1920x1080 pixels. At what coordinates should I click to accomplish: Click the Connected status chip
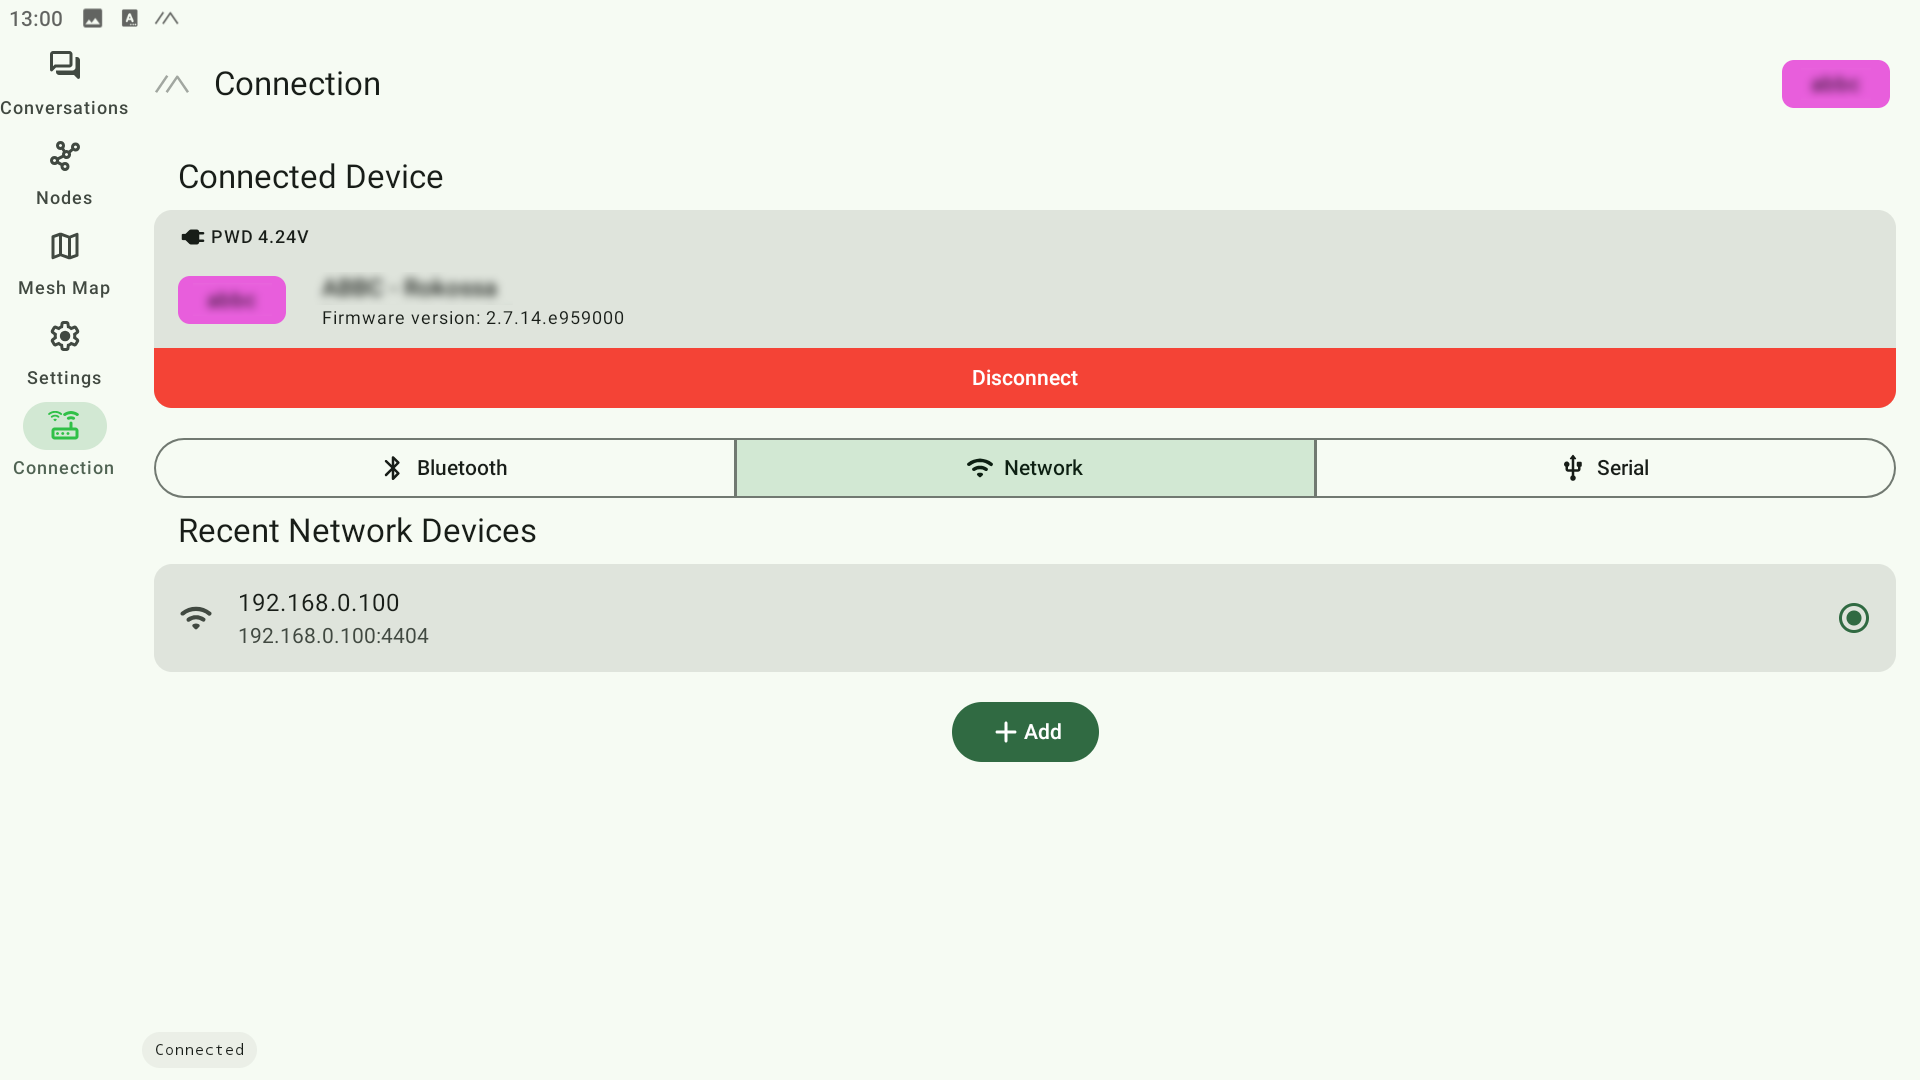coord(199,1049)
